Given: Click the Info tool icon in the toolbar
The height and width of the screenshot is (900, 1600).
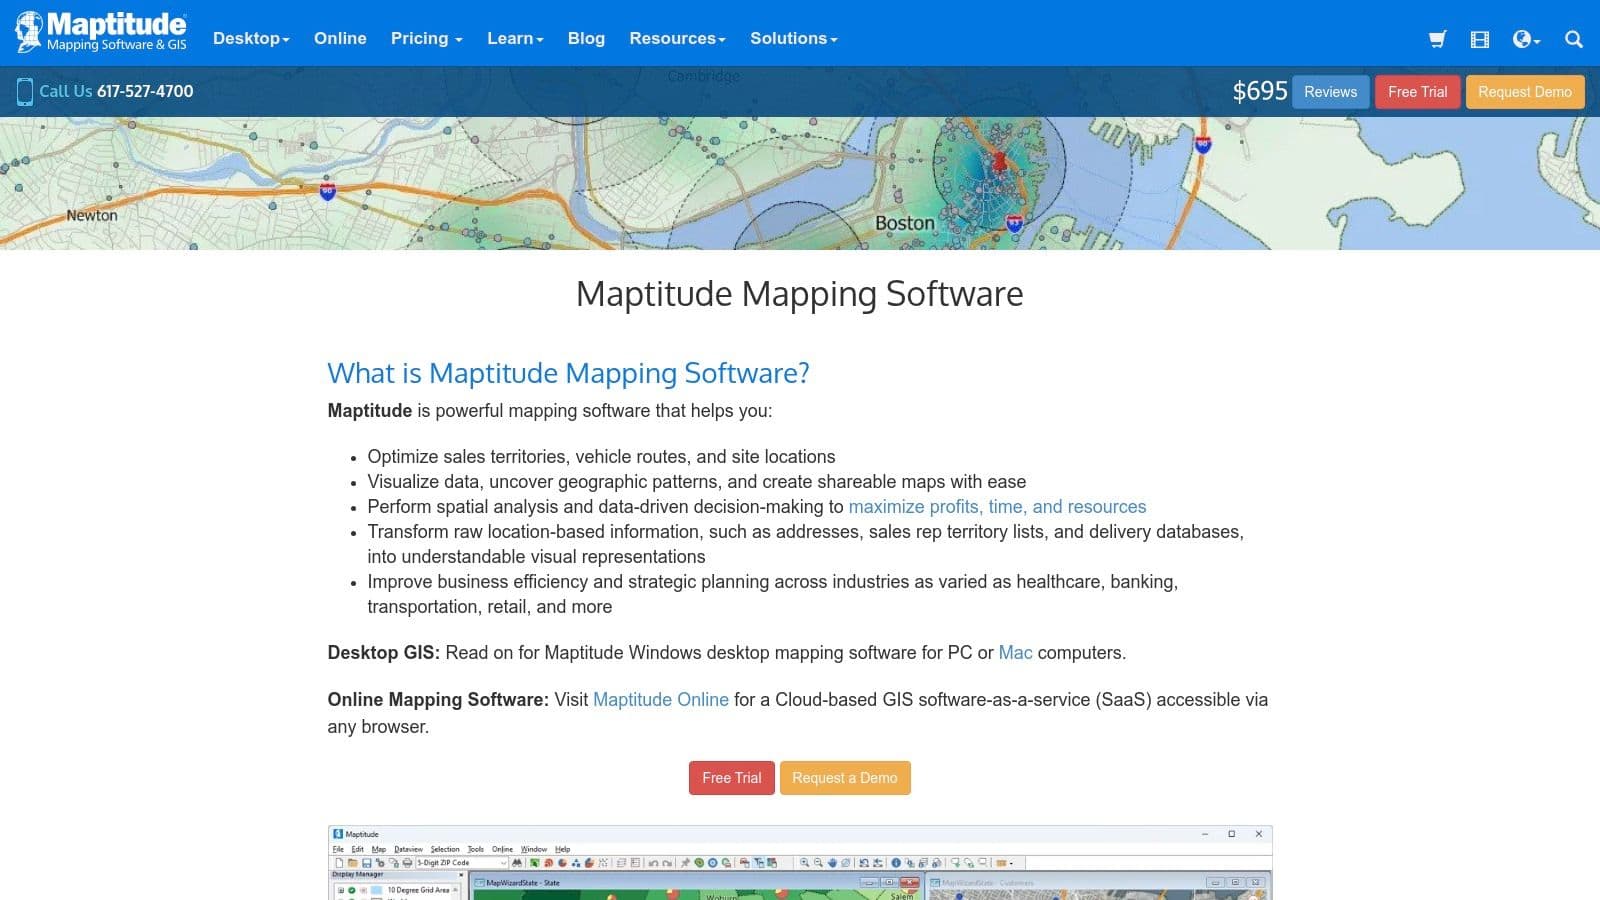Looking at the screenshot, I should point(897,862).
